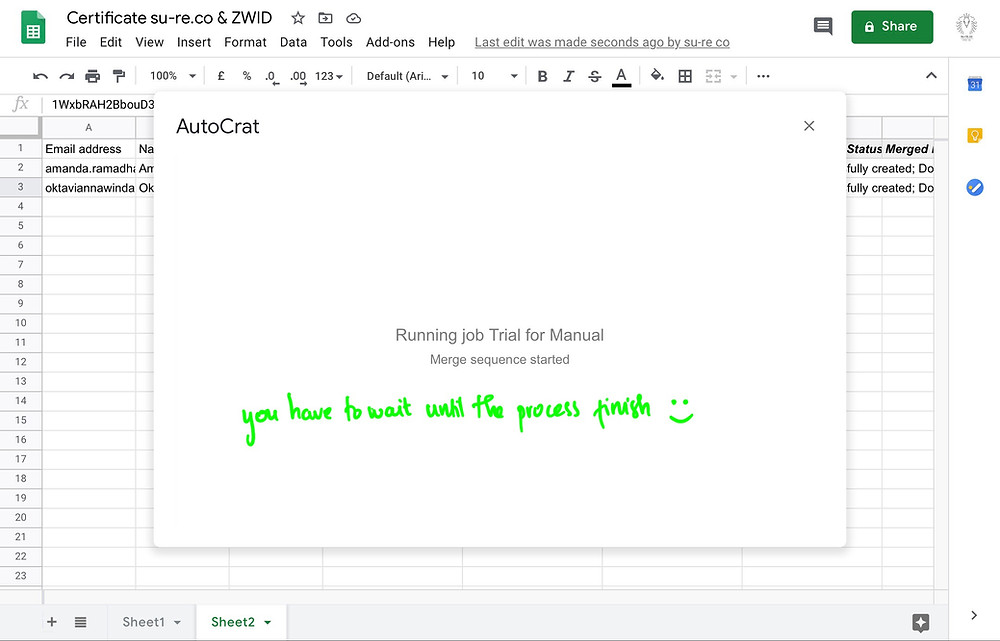
Task: Open Google Tasks in the side panel
Action: (x=974, y=188)
